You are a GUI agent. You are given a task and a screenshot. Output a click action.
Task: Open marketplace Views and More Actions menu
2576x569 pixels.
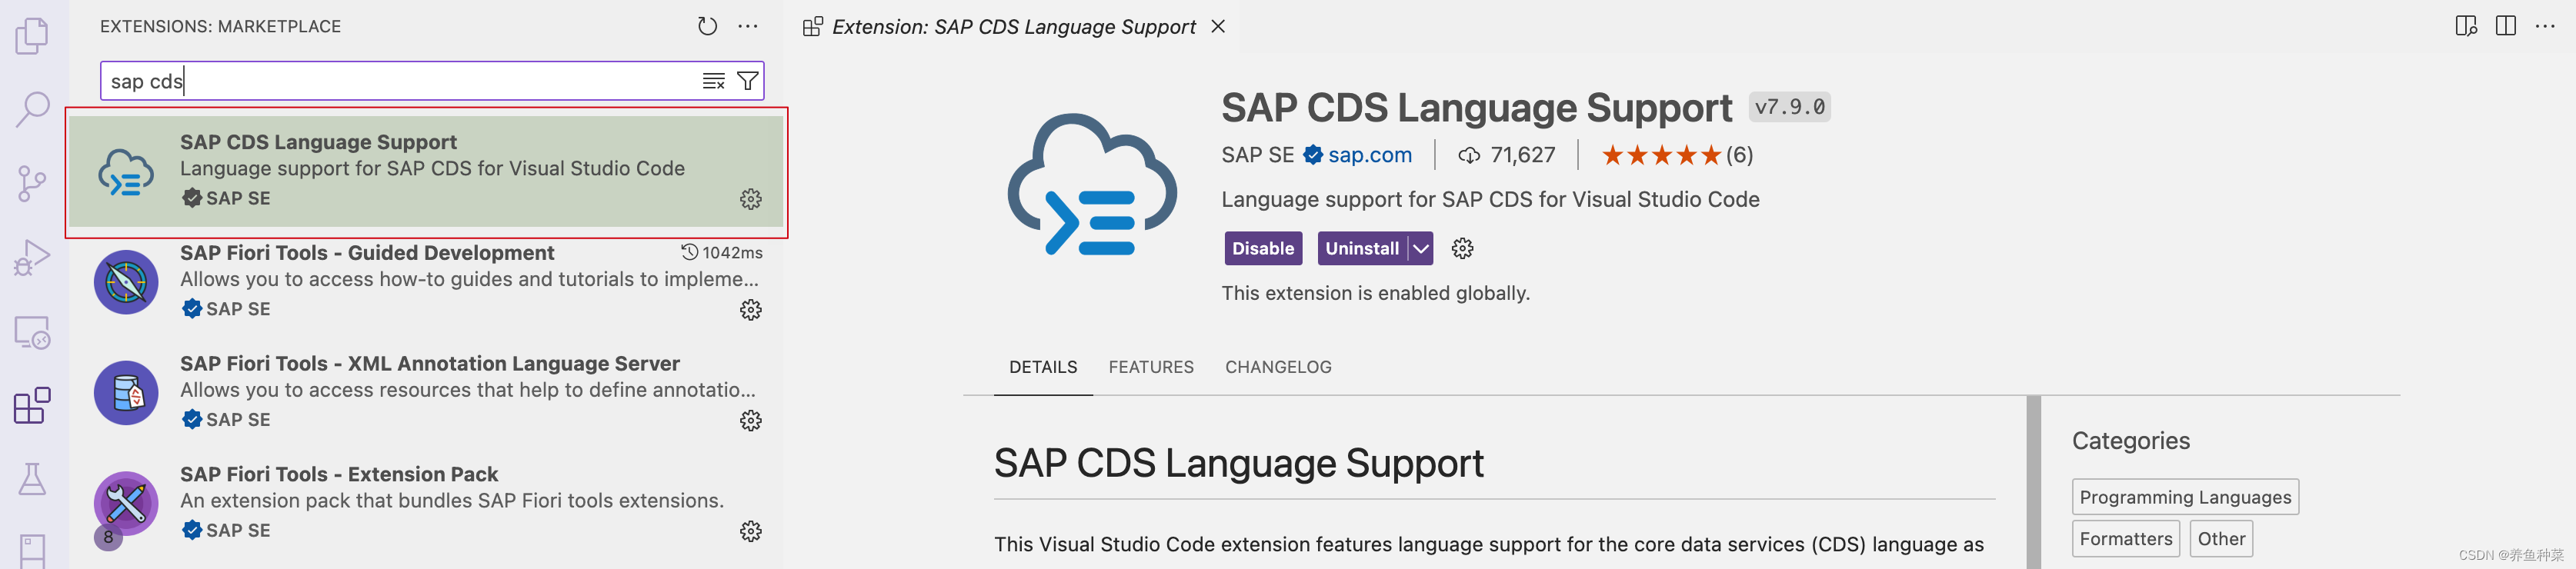tap(748, 26)
